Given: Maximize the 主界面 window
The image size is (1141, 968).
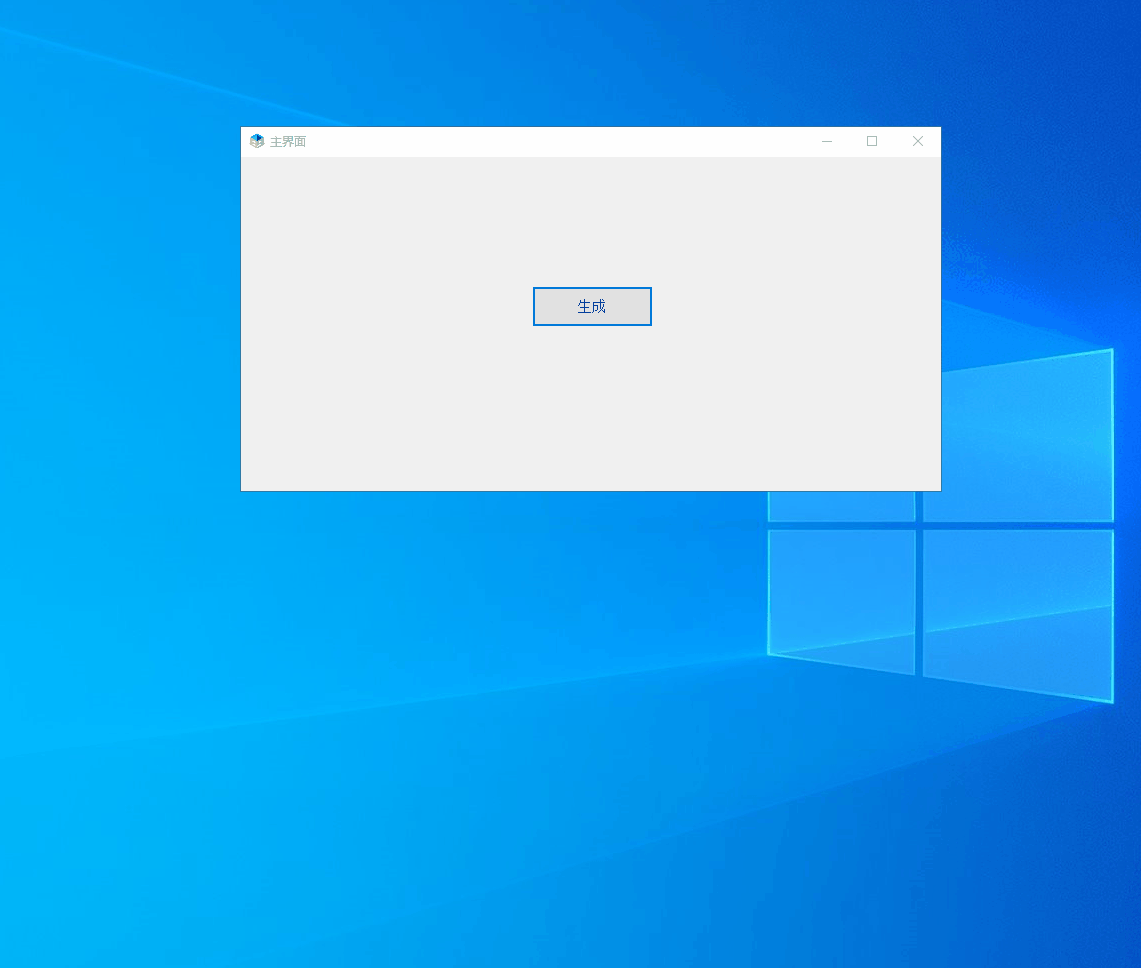Looking at the screenshot, I should coord(872,141).
